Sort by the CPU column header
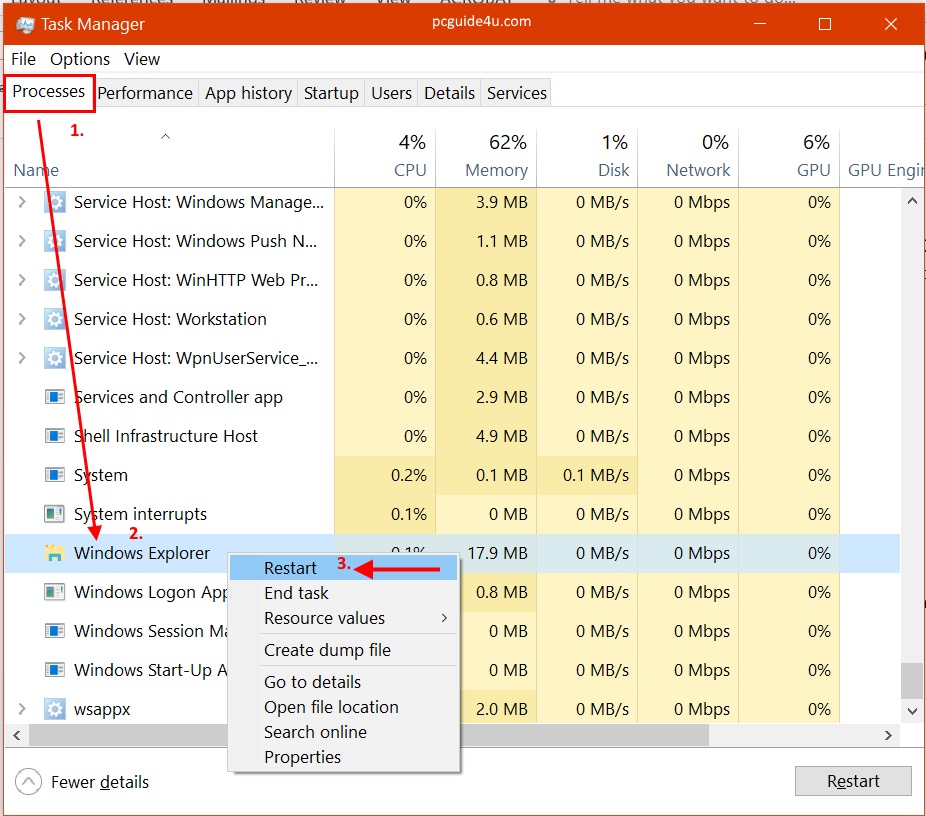This screenshot has width=926, height=816. [x=385, y=158]
